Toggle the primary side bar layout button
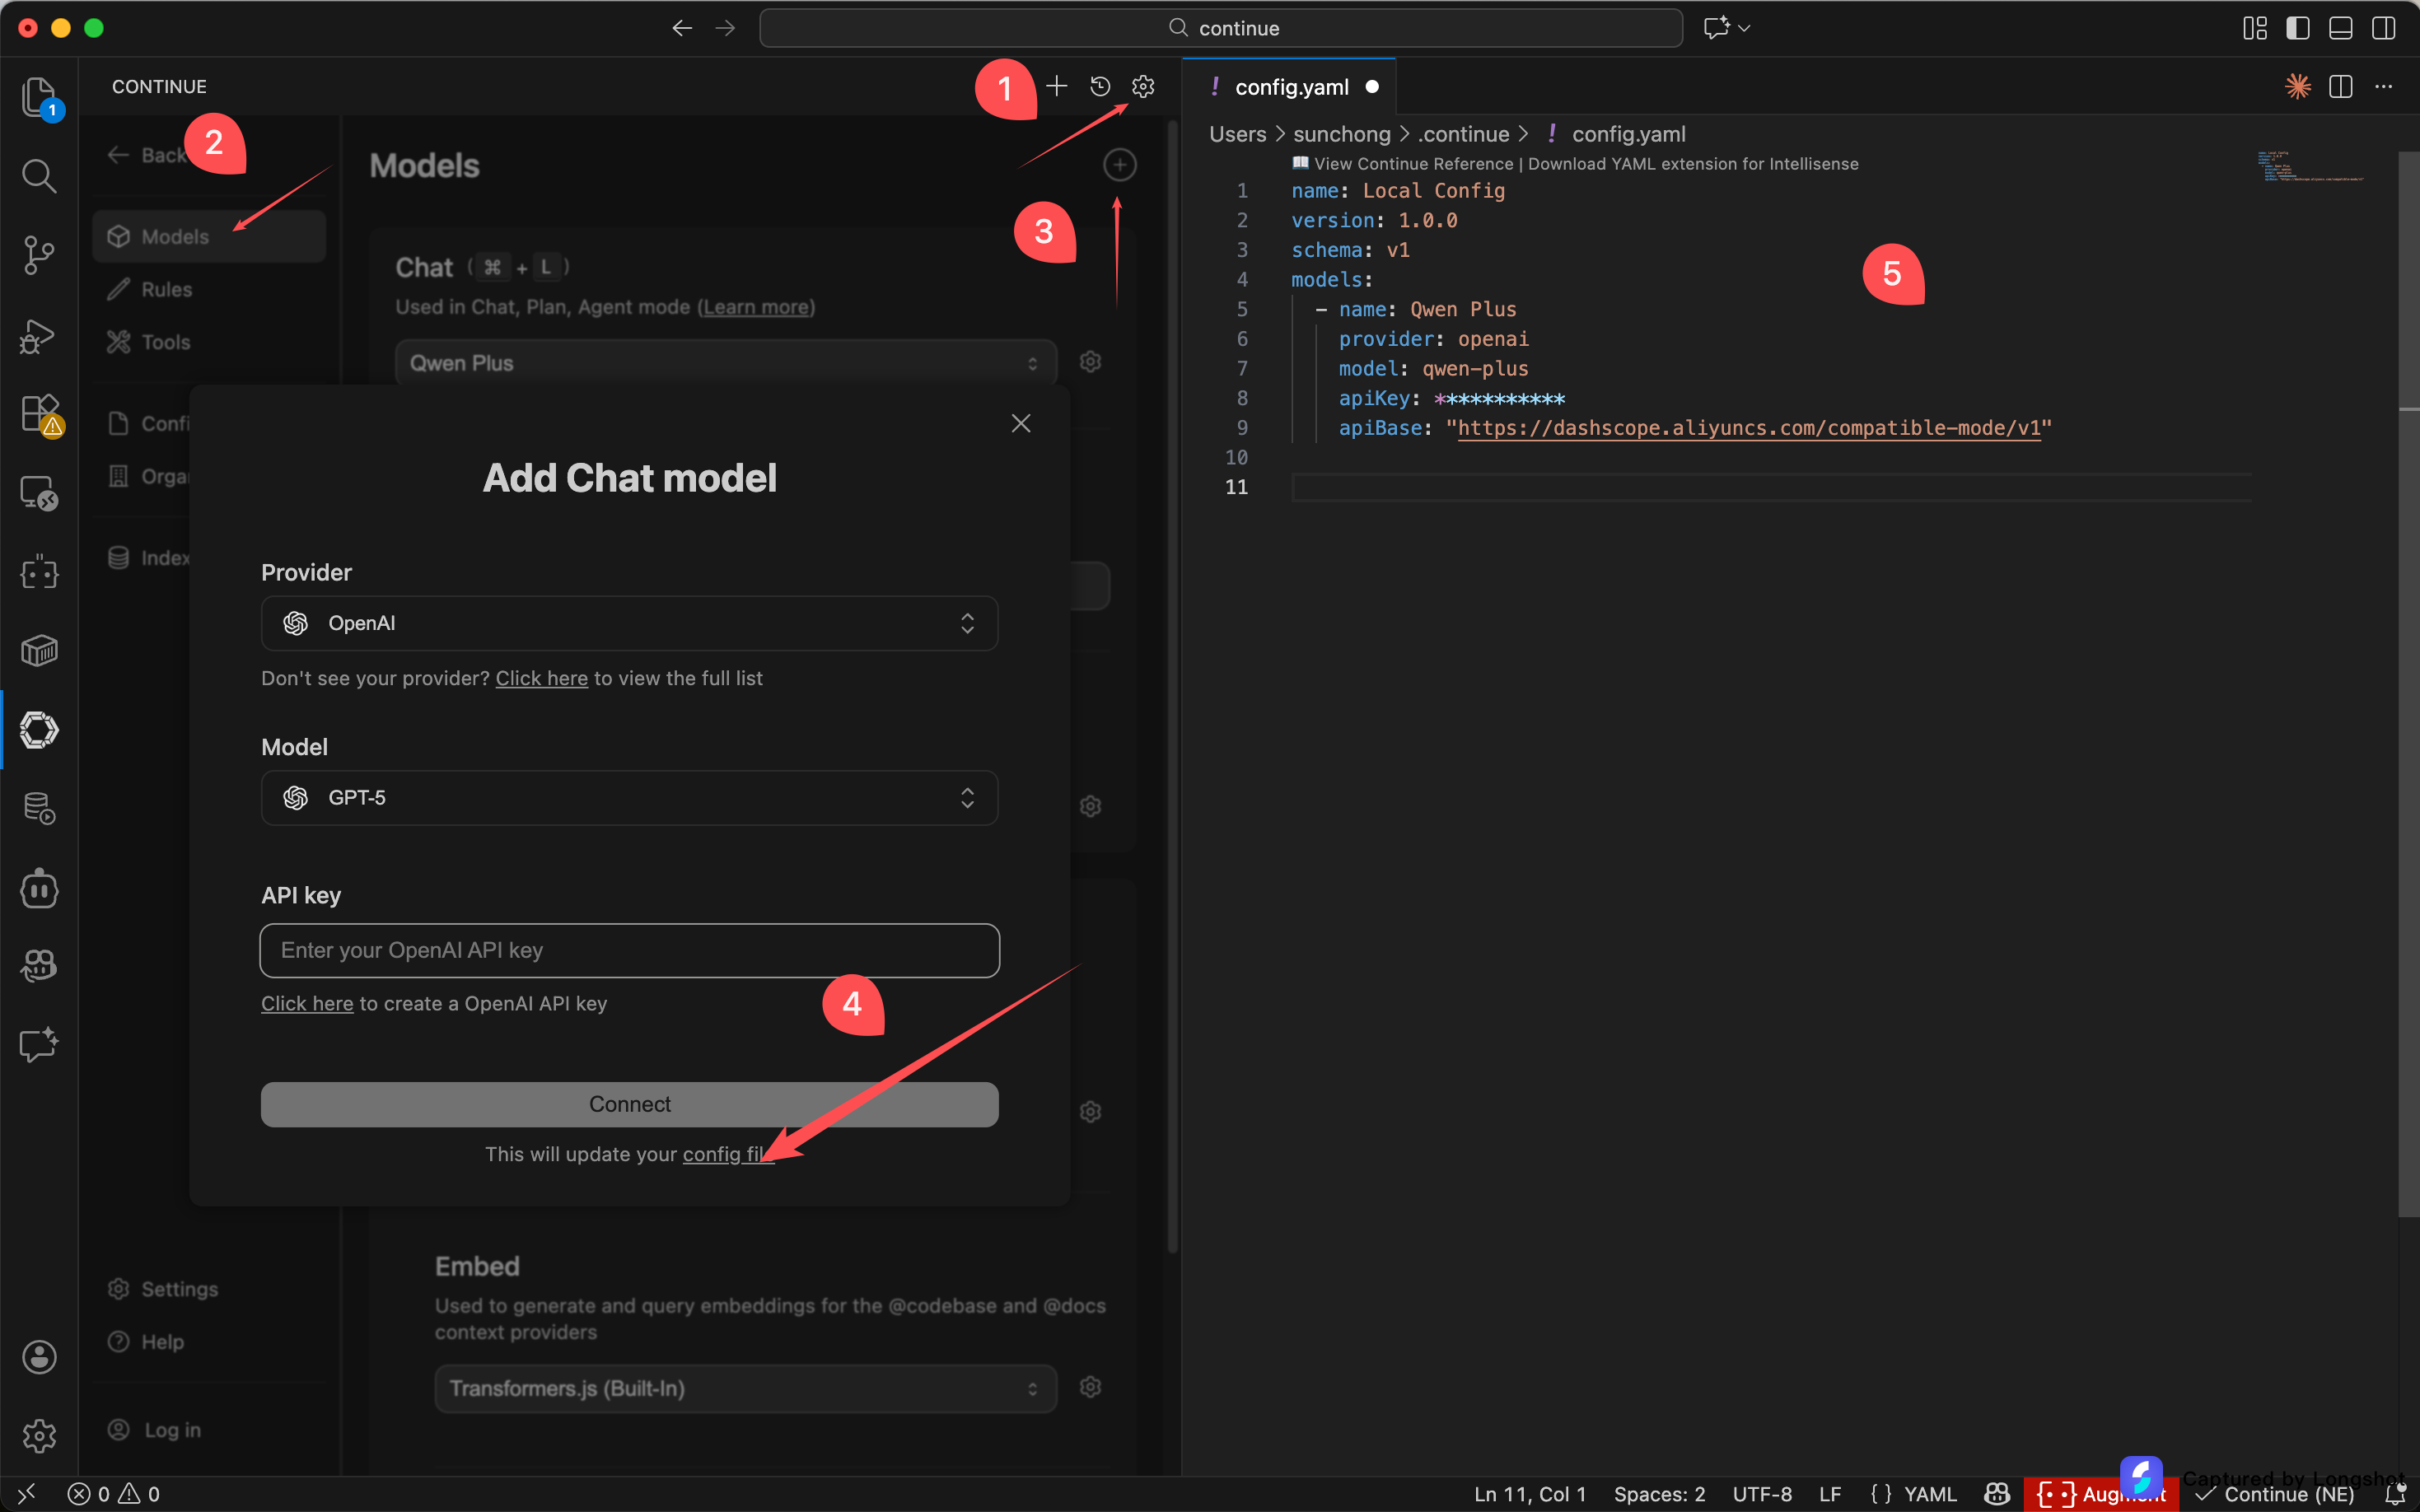 pyautogui.click(x=2297, y=28)
